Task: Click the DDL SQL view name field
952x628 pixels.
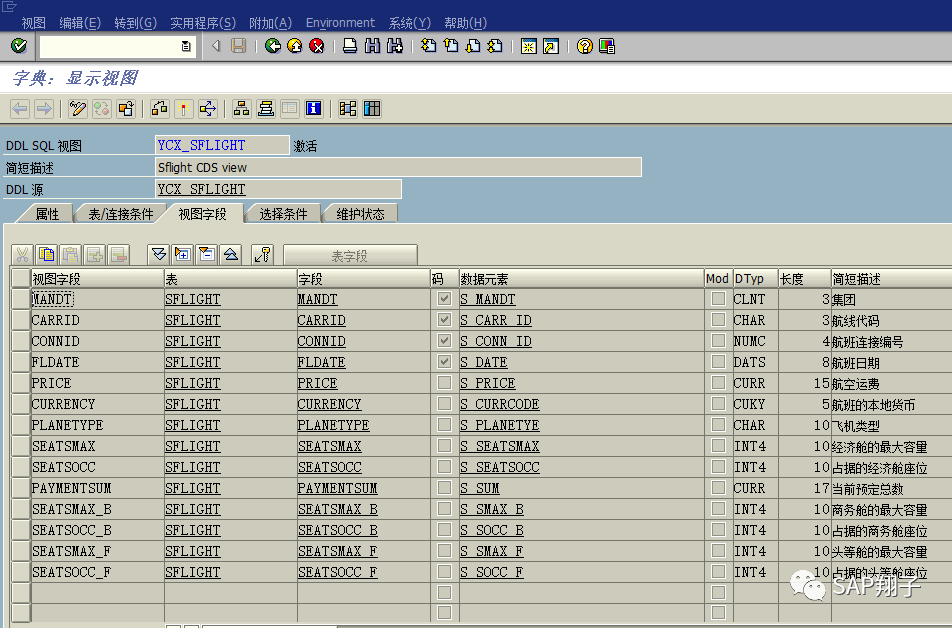Action: coord(222,145)
